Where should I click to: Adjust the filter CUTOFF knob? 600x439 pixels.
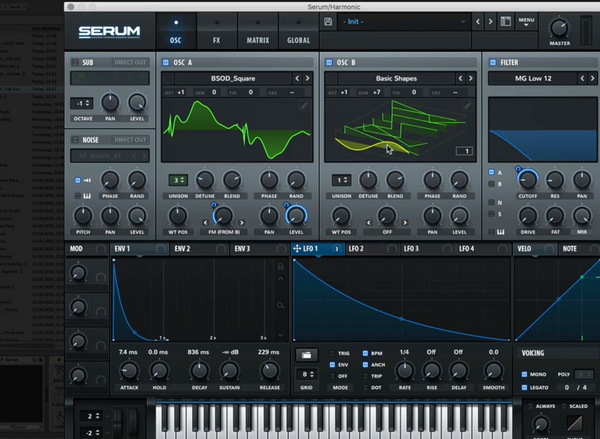528,180
